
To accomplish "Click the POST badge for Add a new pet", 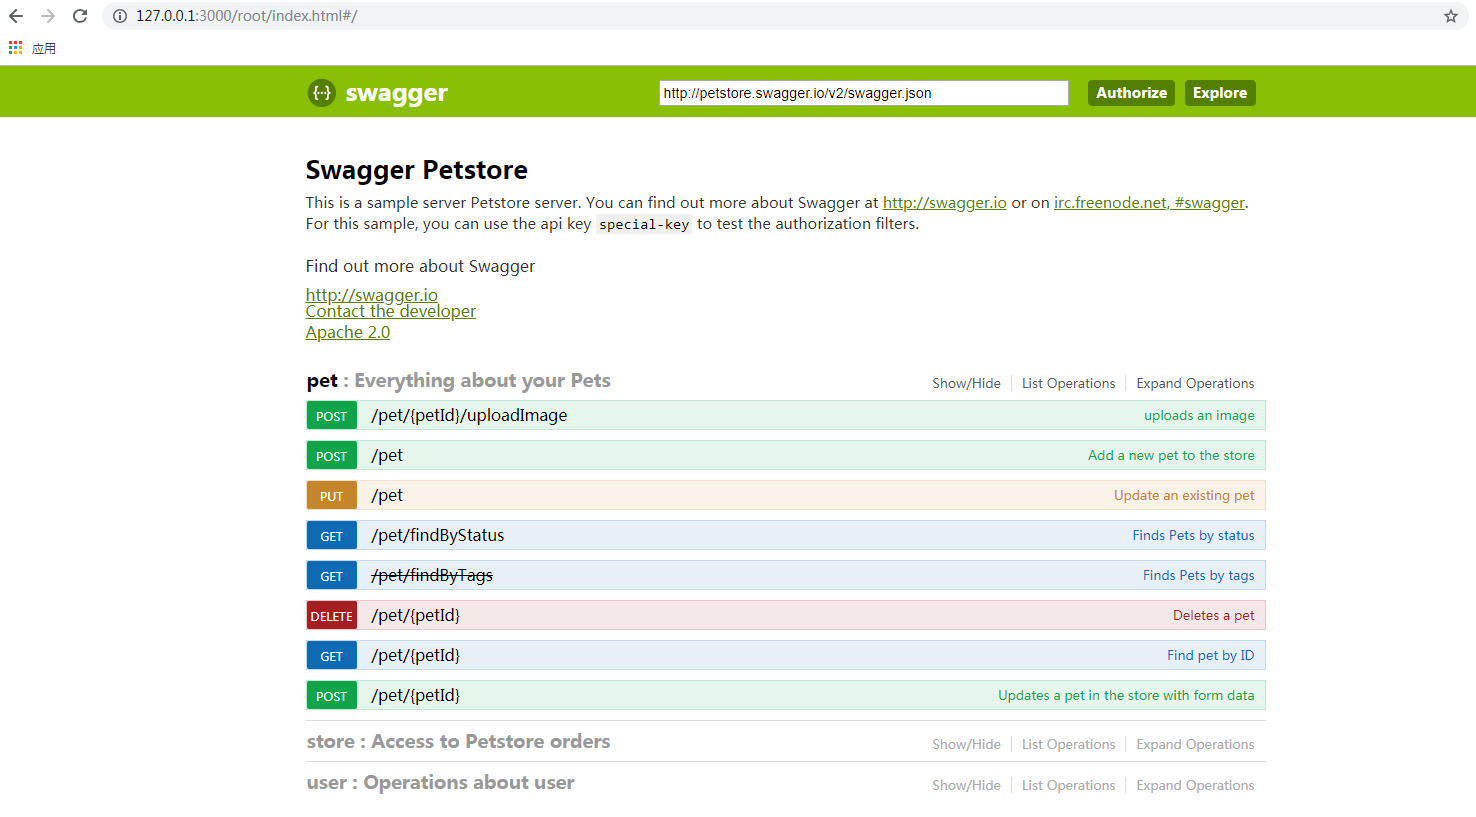I will coord(332,456).
